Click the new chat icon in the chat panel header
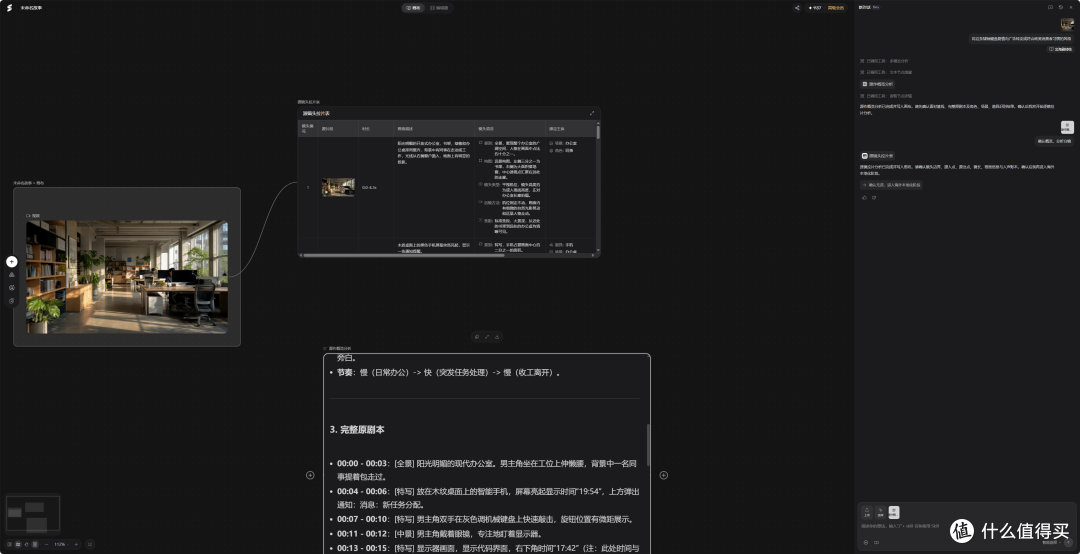Viewport: 1080px width, 554px height. coord(1050,7)
